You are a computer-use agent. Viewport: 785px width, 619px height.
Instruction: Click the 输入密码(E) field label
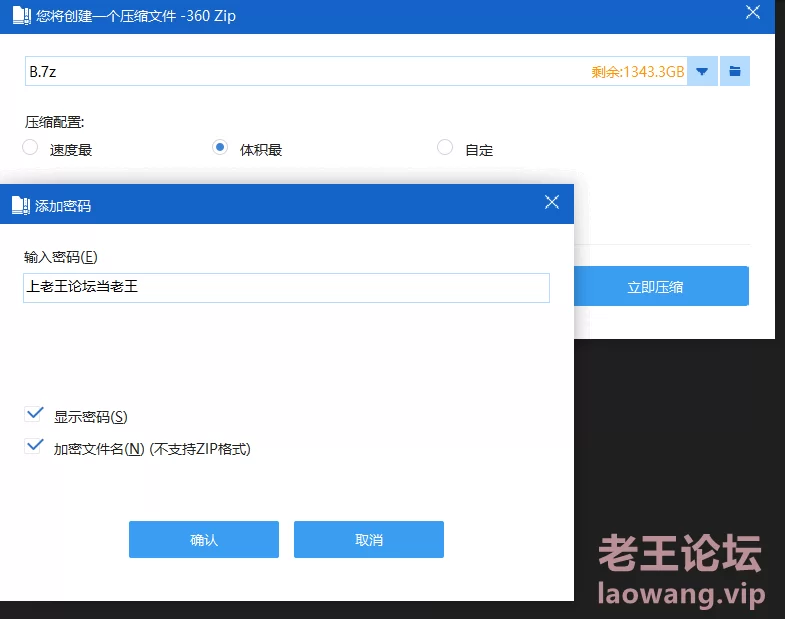point(61,257)
